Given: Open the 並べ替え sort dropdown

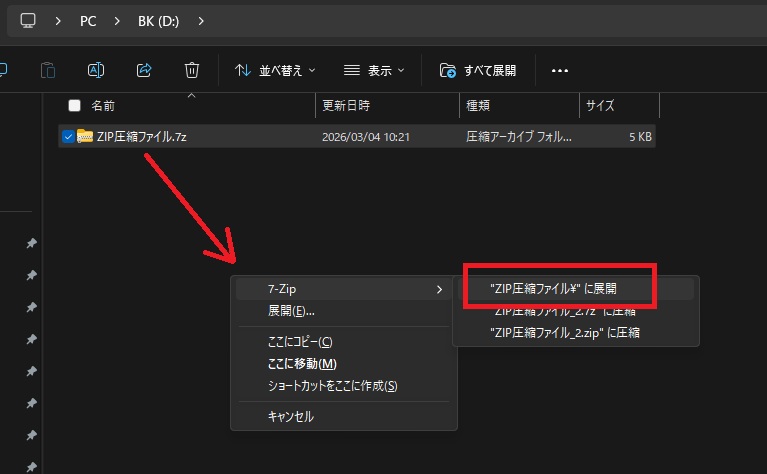Looking at the screenshot, I should pos(275,70).
